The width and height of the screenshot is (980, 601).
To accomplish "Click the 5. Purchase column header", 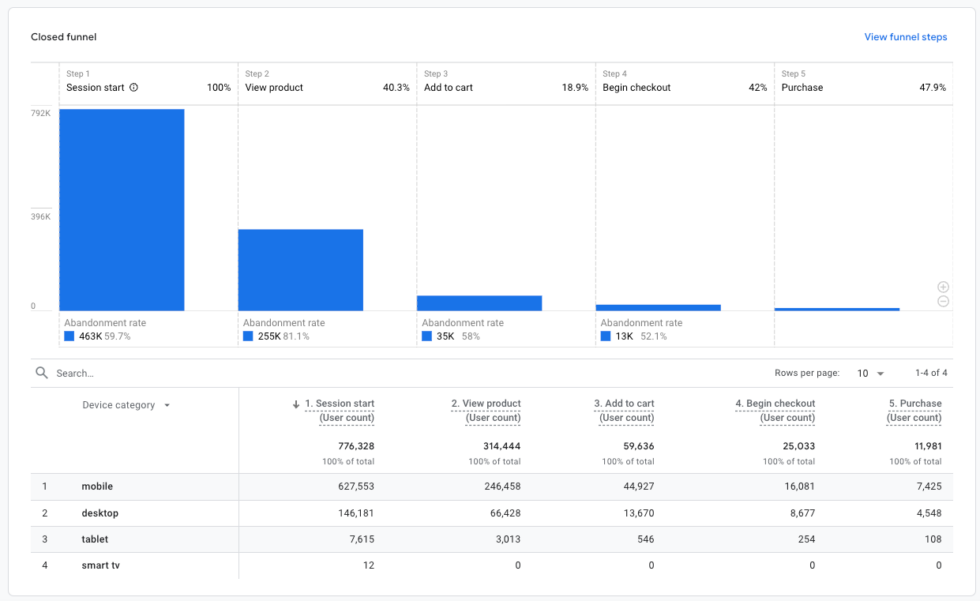I will 914,402.
